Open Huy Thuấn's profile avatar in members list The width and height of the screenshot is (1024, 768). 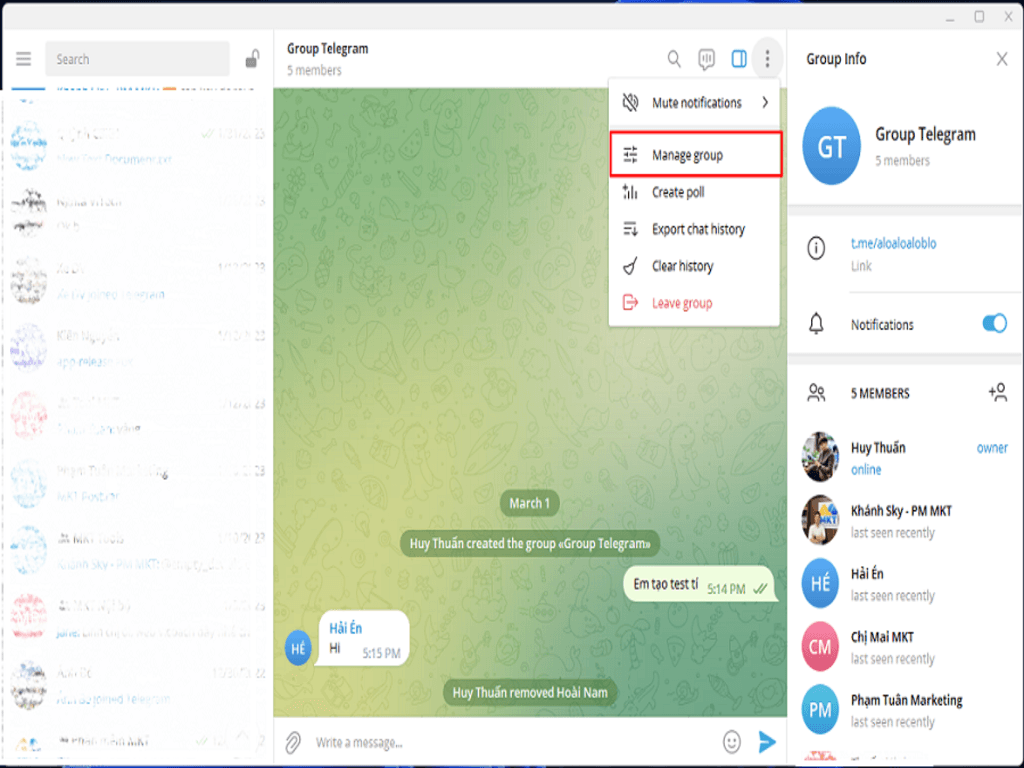point(819,457)
